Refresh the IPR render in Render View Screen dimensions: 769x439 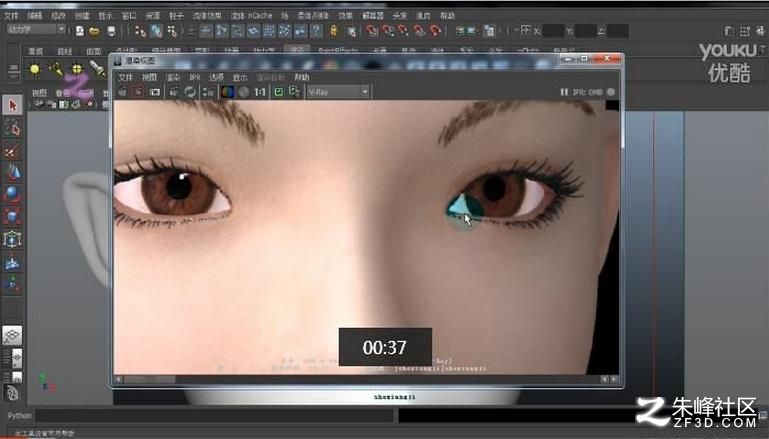pyautogui.click(x=189, y=92)
